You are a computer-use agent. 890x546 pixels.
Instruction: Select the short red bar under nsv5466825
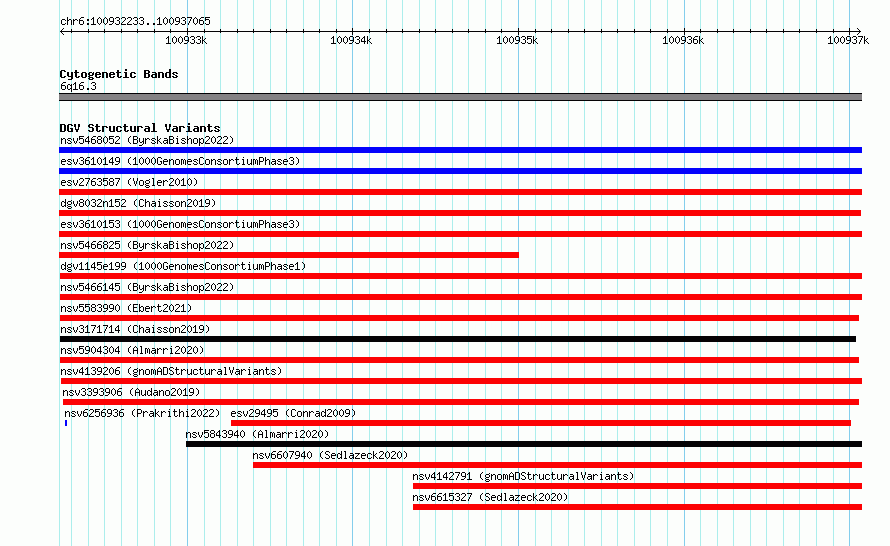(x=289, y=255)
